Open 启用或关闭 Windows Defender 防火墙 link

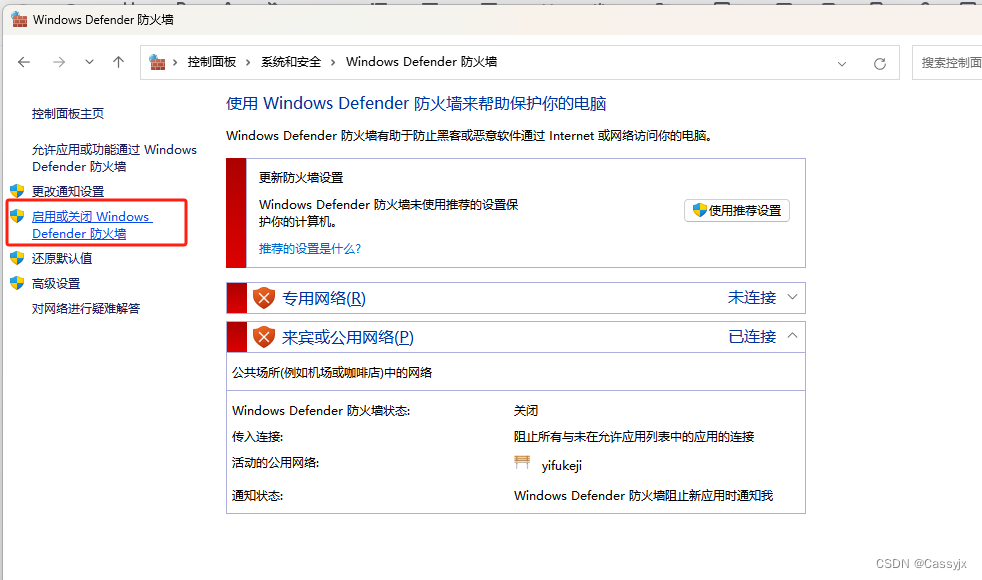point(92,225)
